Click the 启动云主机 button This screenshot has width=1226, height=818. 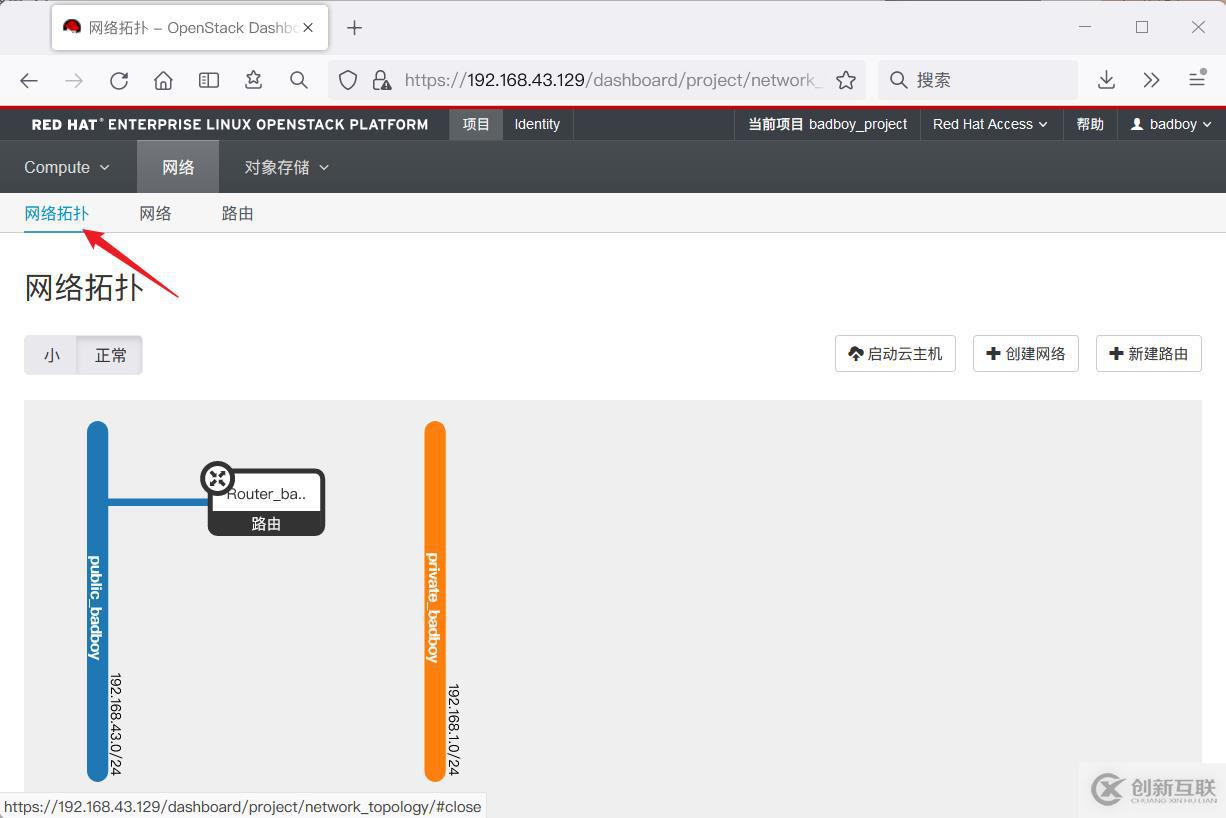tap(895, 354)
